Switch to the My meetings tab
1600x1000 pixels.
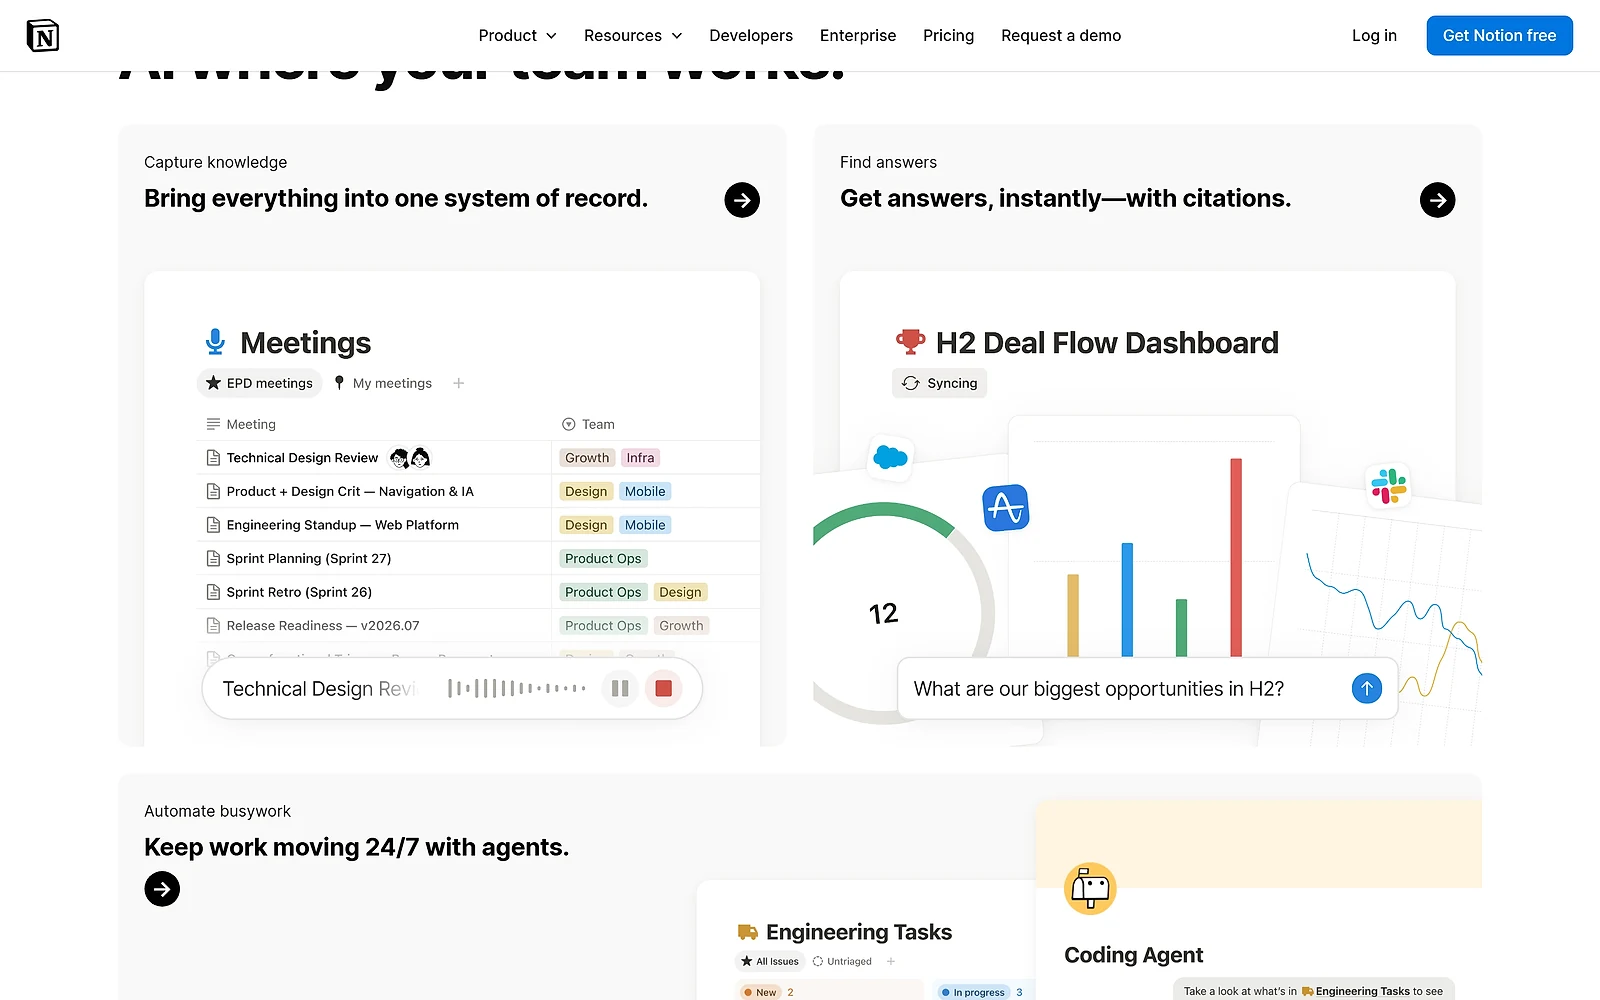tap(383, 383)
